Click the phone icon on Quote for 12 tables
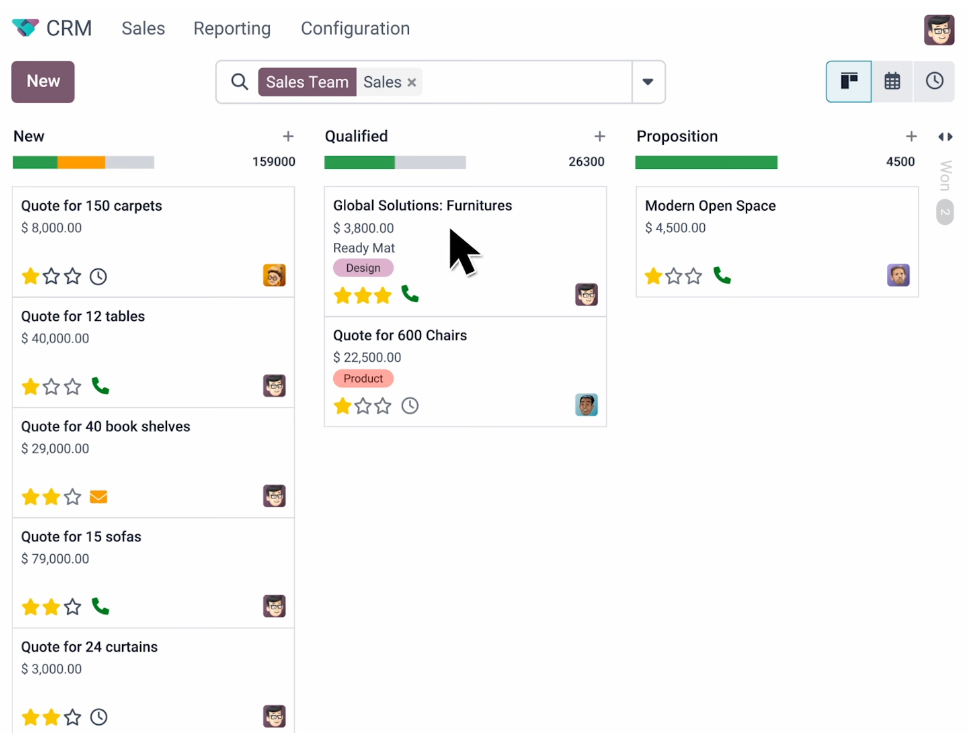 pyautogui.click(x=100, y=386)
